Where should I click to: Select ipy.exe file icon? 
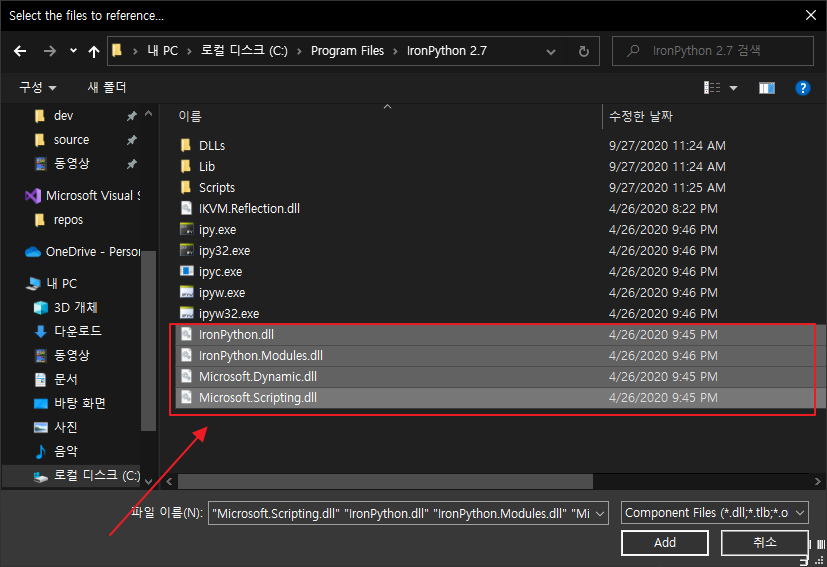tap(187, 229)
